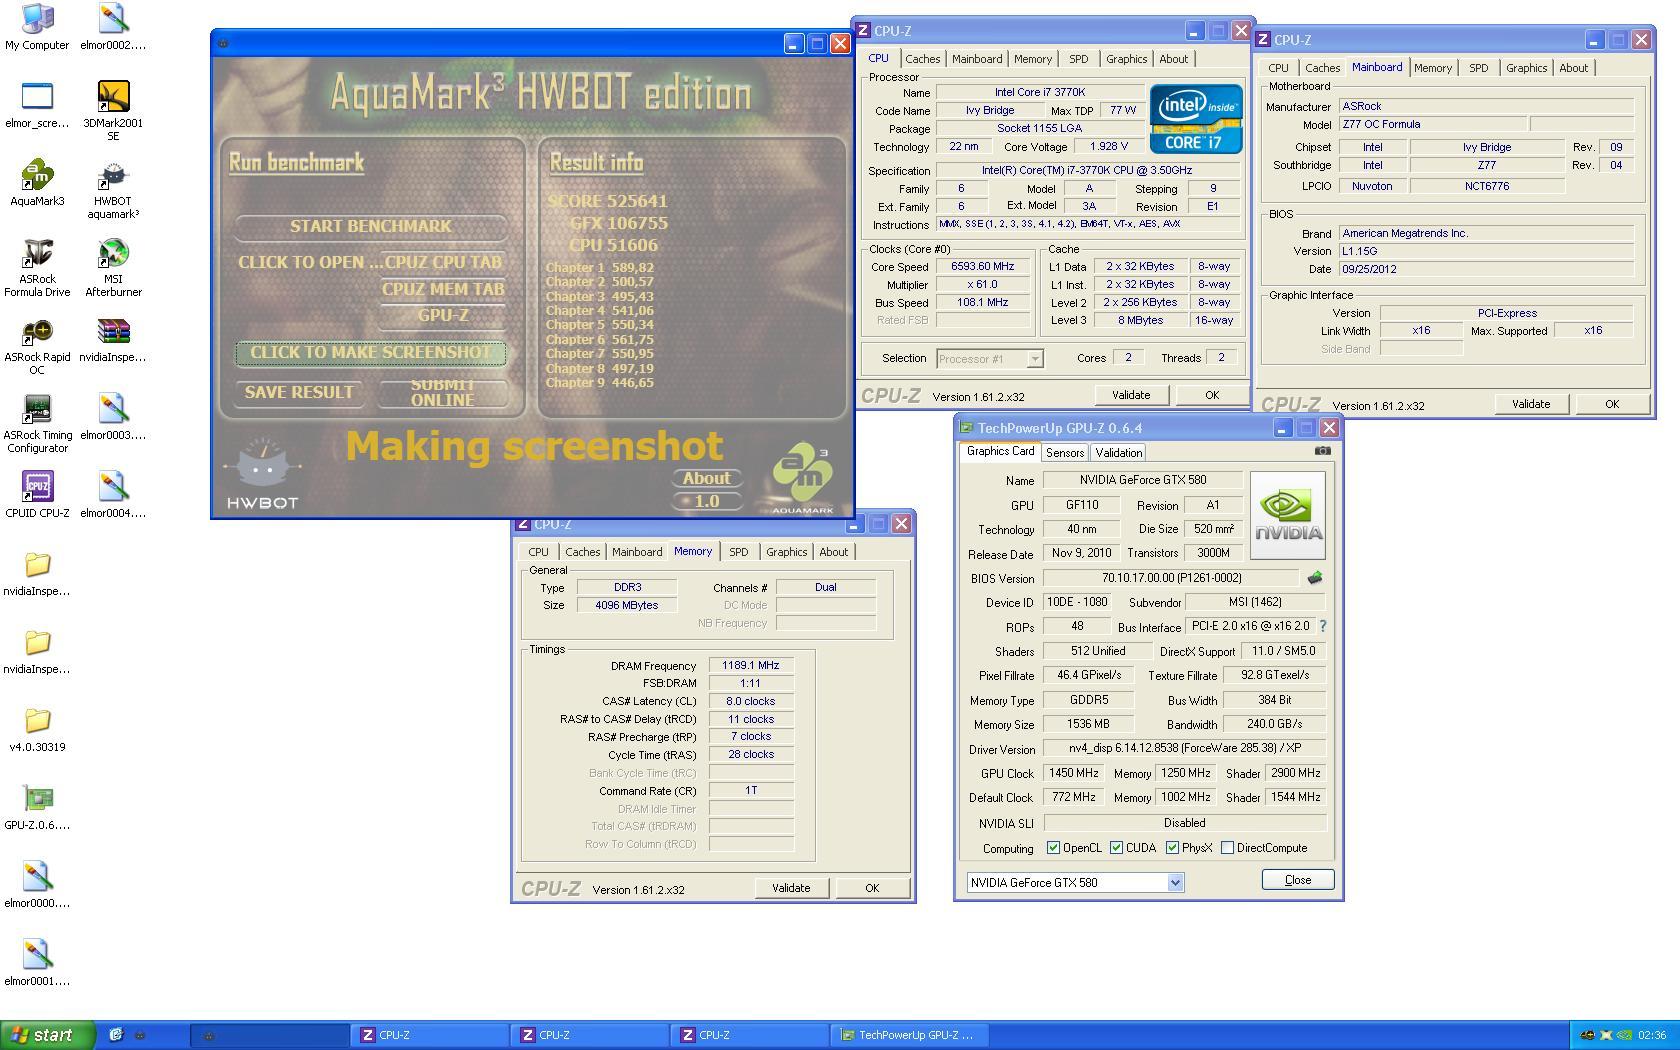Screen dimensions: 1680x1050
Task: Open the Windows start menu
Action: [48, 1035]
